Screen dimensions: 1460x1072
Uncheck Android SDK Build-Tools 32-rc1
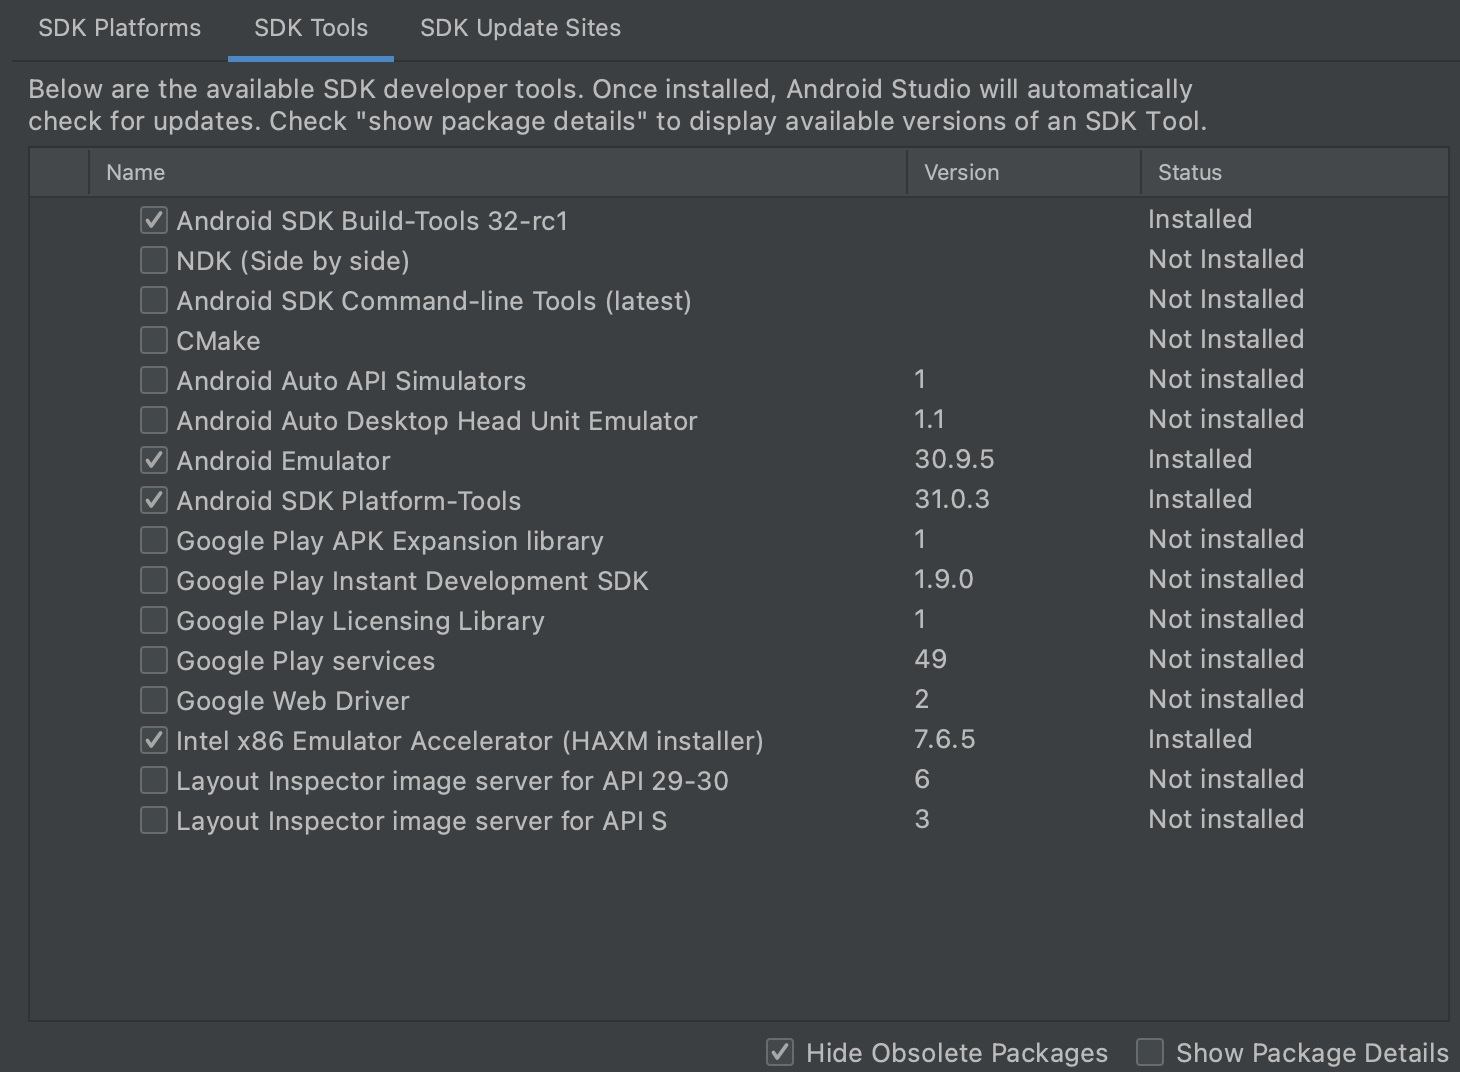tap(153, 220)
